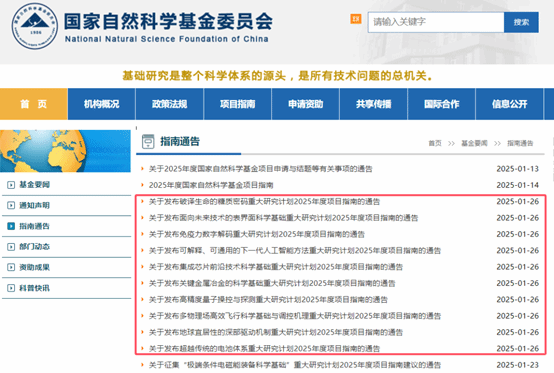Click the golden slogan 基础研究是整个科学体系的源头
Screen dimensions: 554x373
click(277, 76)
